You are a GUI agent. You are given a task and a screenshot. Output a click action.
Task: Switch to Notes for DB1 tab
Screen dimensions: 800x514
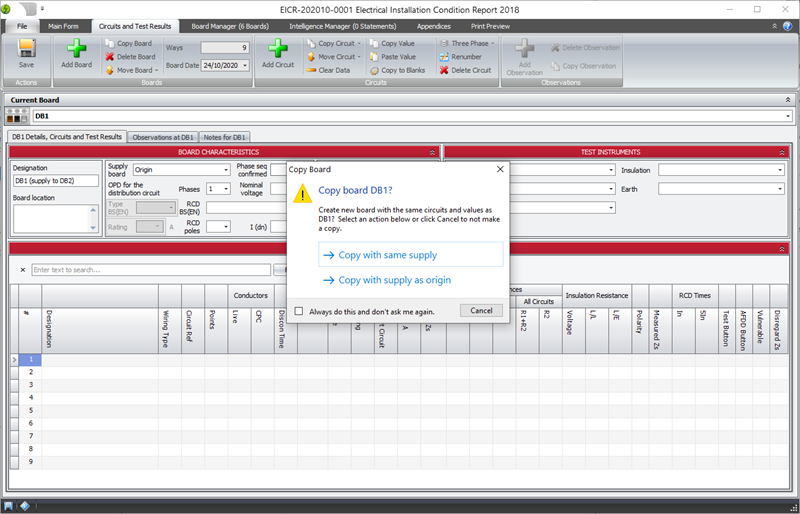(224, 137)
